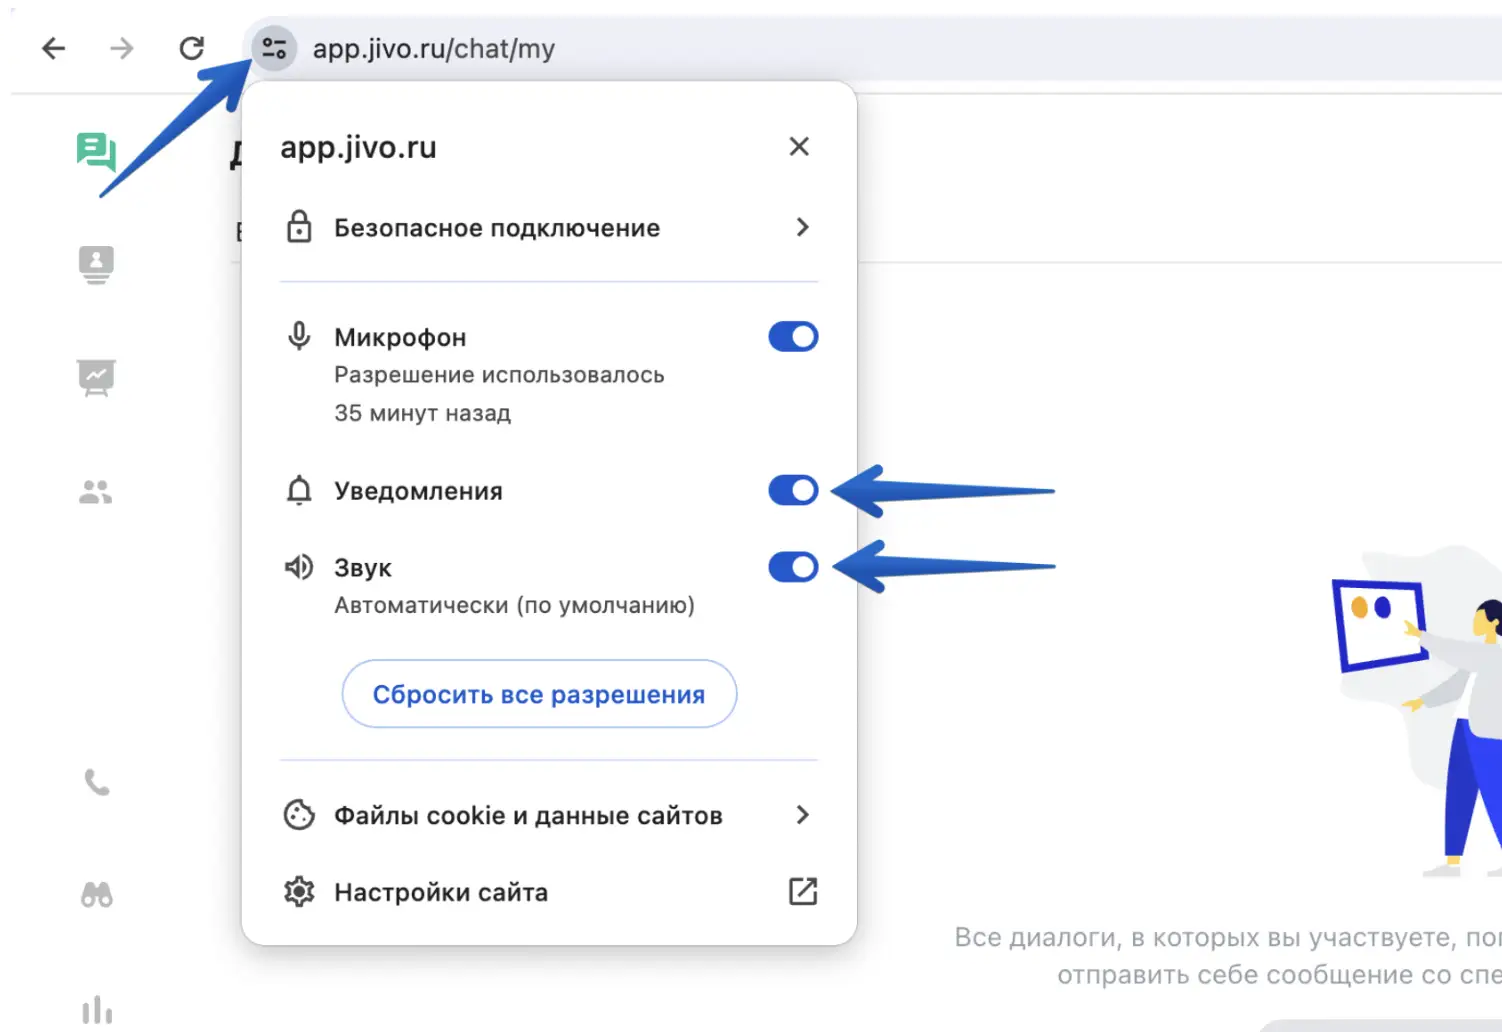The width and height of the screenshot is (1502, 1032).
Task: Disable the Микрофон permission toggle
Action: 793,337
